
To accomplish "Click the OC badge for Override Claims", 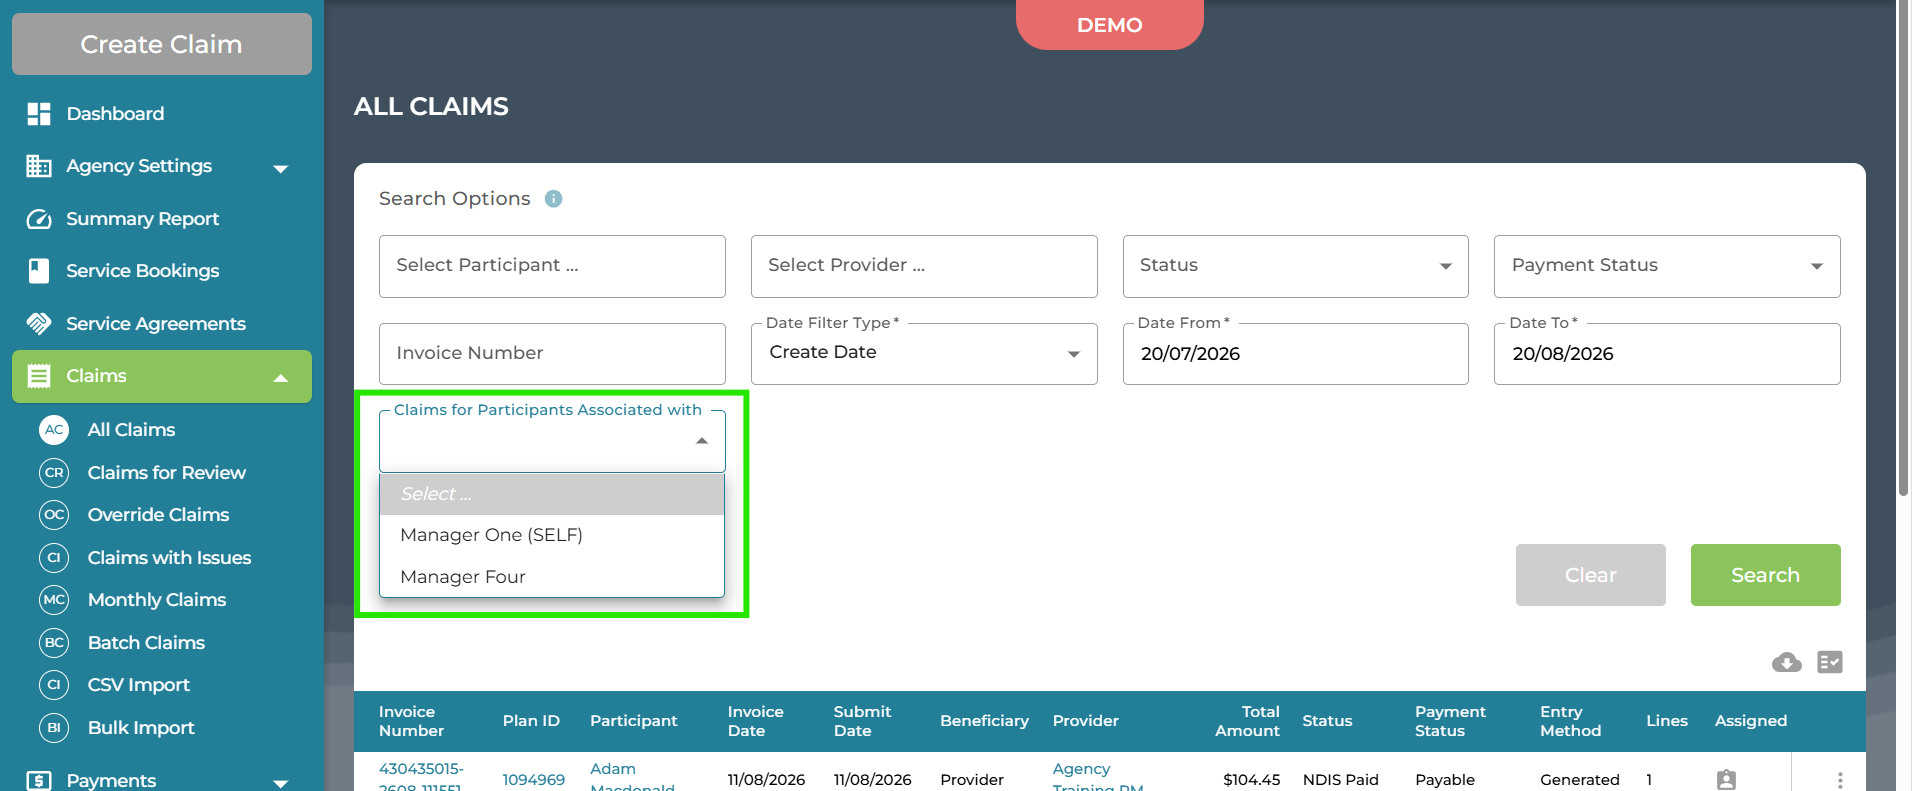I will pyautogui.click(x=54, y=515).
